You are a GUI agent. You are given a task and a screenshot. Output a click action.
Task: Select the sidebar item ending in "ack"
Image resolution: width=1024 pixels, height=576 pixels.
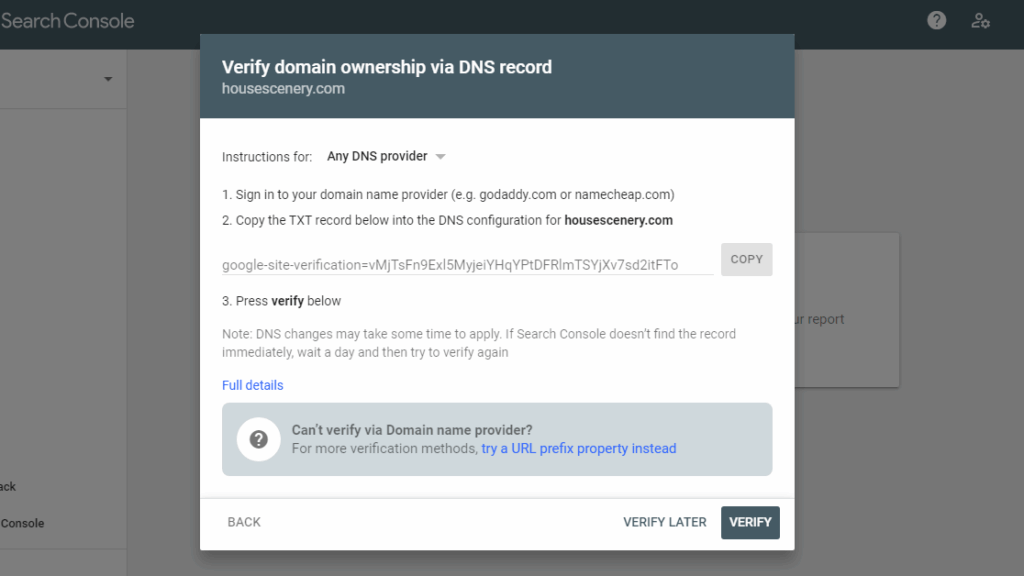click(x=8, y=487)
